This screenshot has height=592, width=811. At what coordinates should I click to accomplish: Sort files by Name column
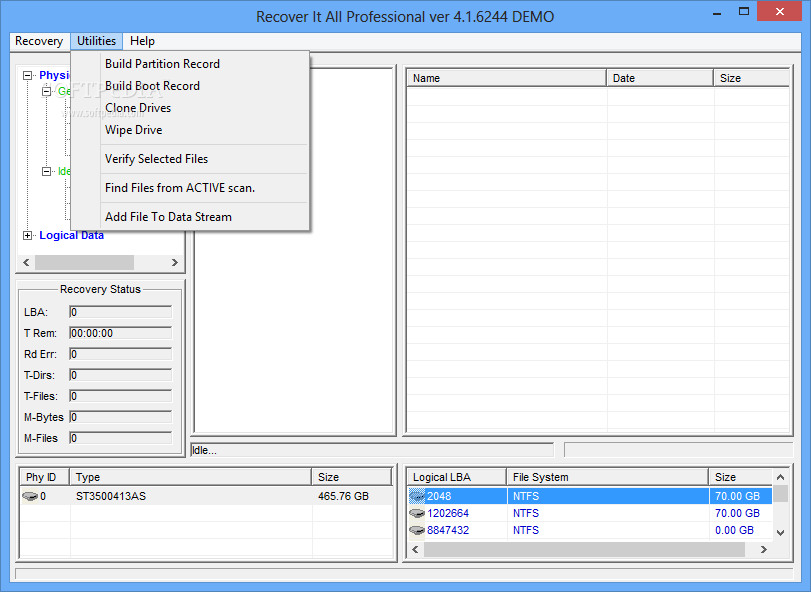click(506, 78)
